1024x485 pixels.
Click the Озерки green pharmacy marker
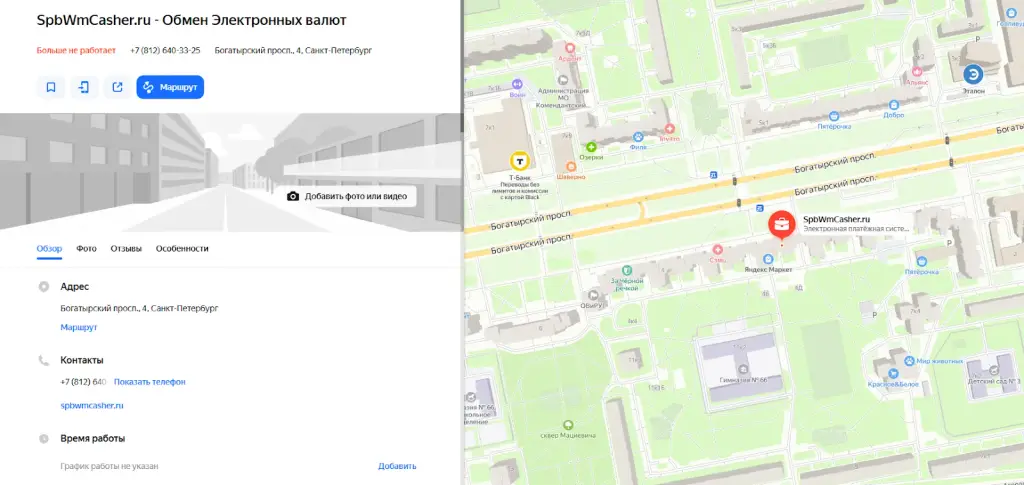(x=592, y=148)
